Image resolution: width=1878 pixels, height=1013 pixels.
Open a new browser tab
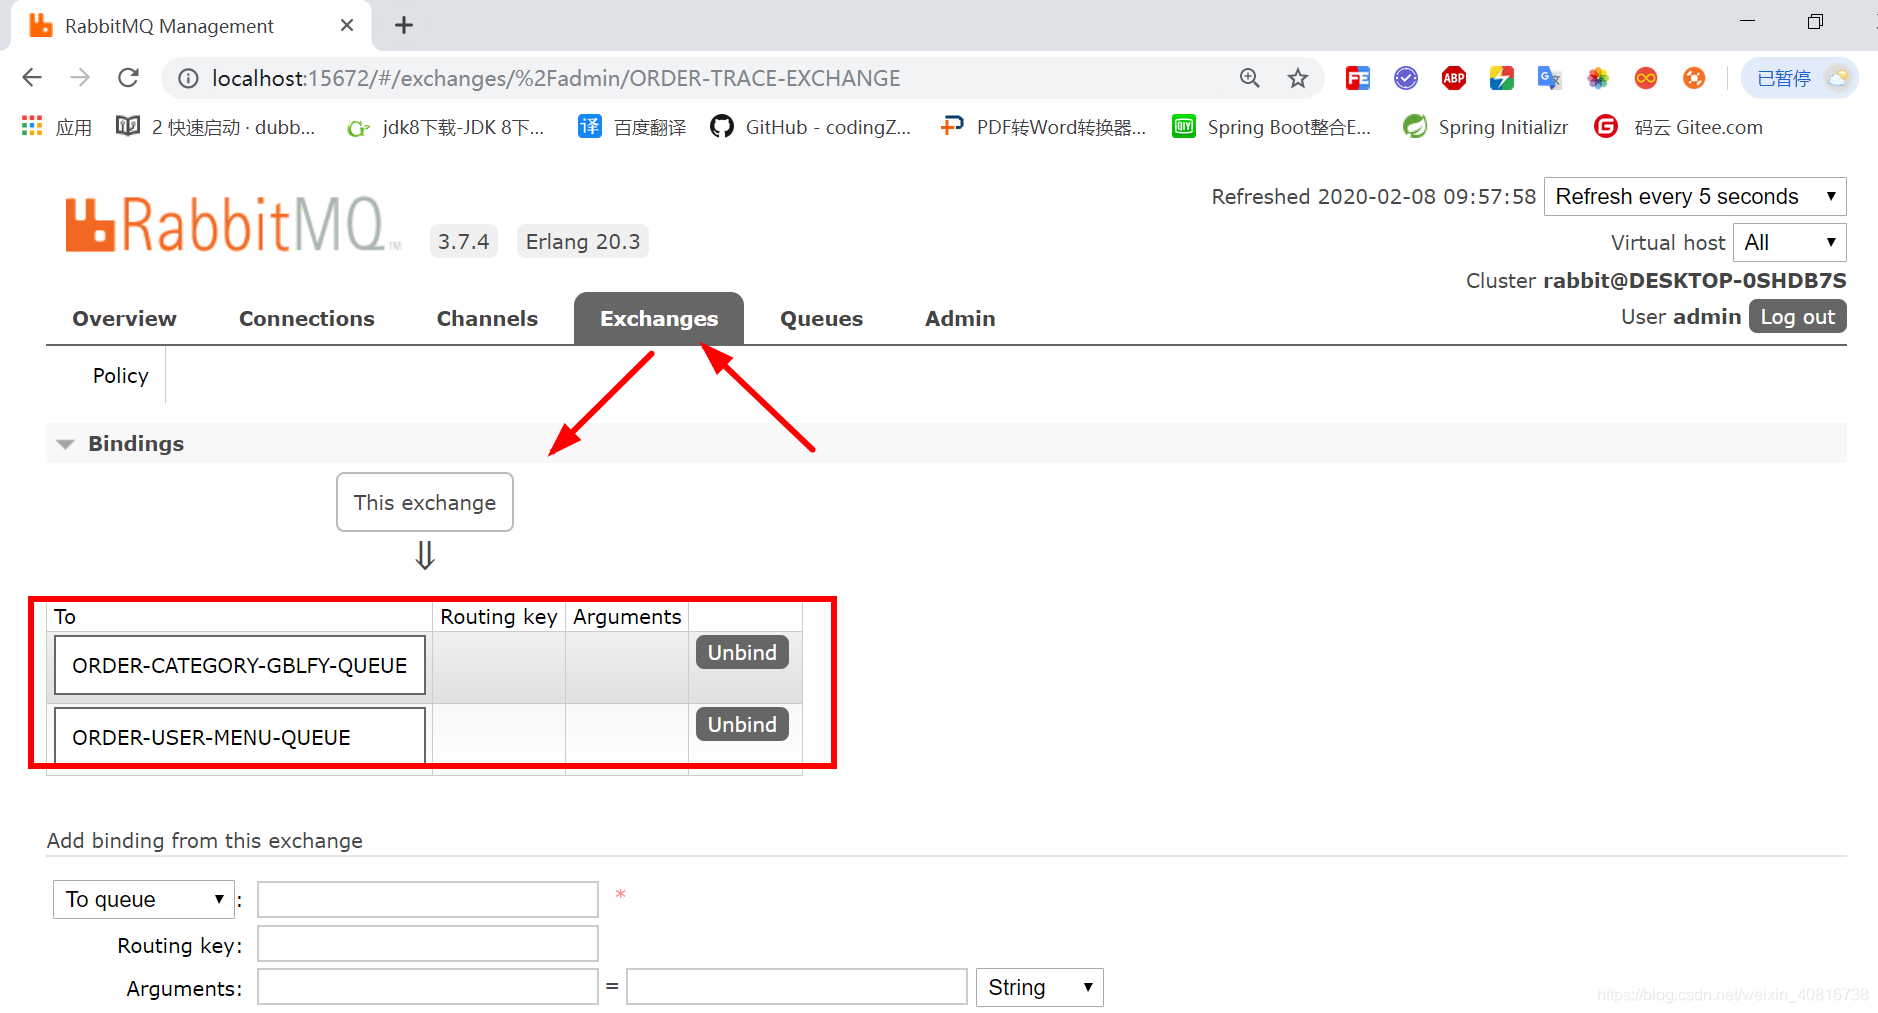tap(404, 25)
